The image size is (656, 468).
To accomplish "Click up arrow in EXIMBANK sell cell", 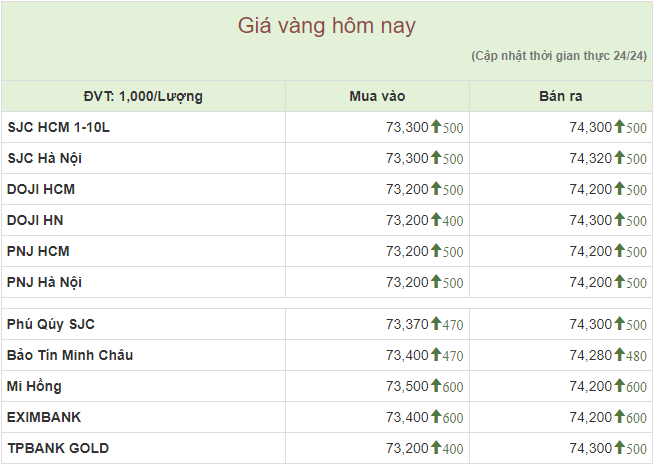I will 620,416.
